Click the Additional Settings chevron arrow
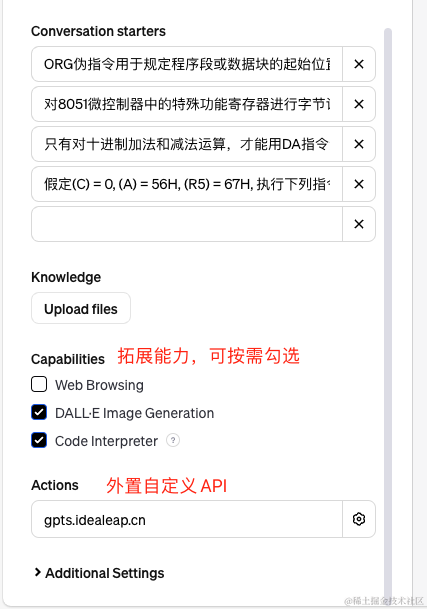This screenshot has height=609, width=427. tap(37, 572)
